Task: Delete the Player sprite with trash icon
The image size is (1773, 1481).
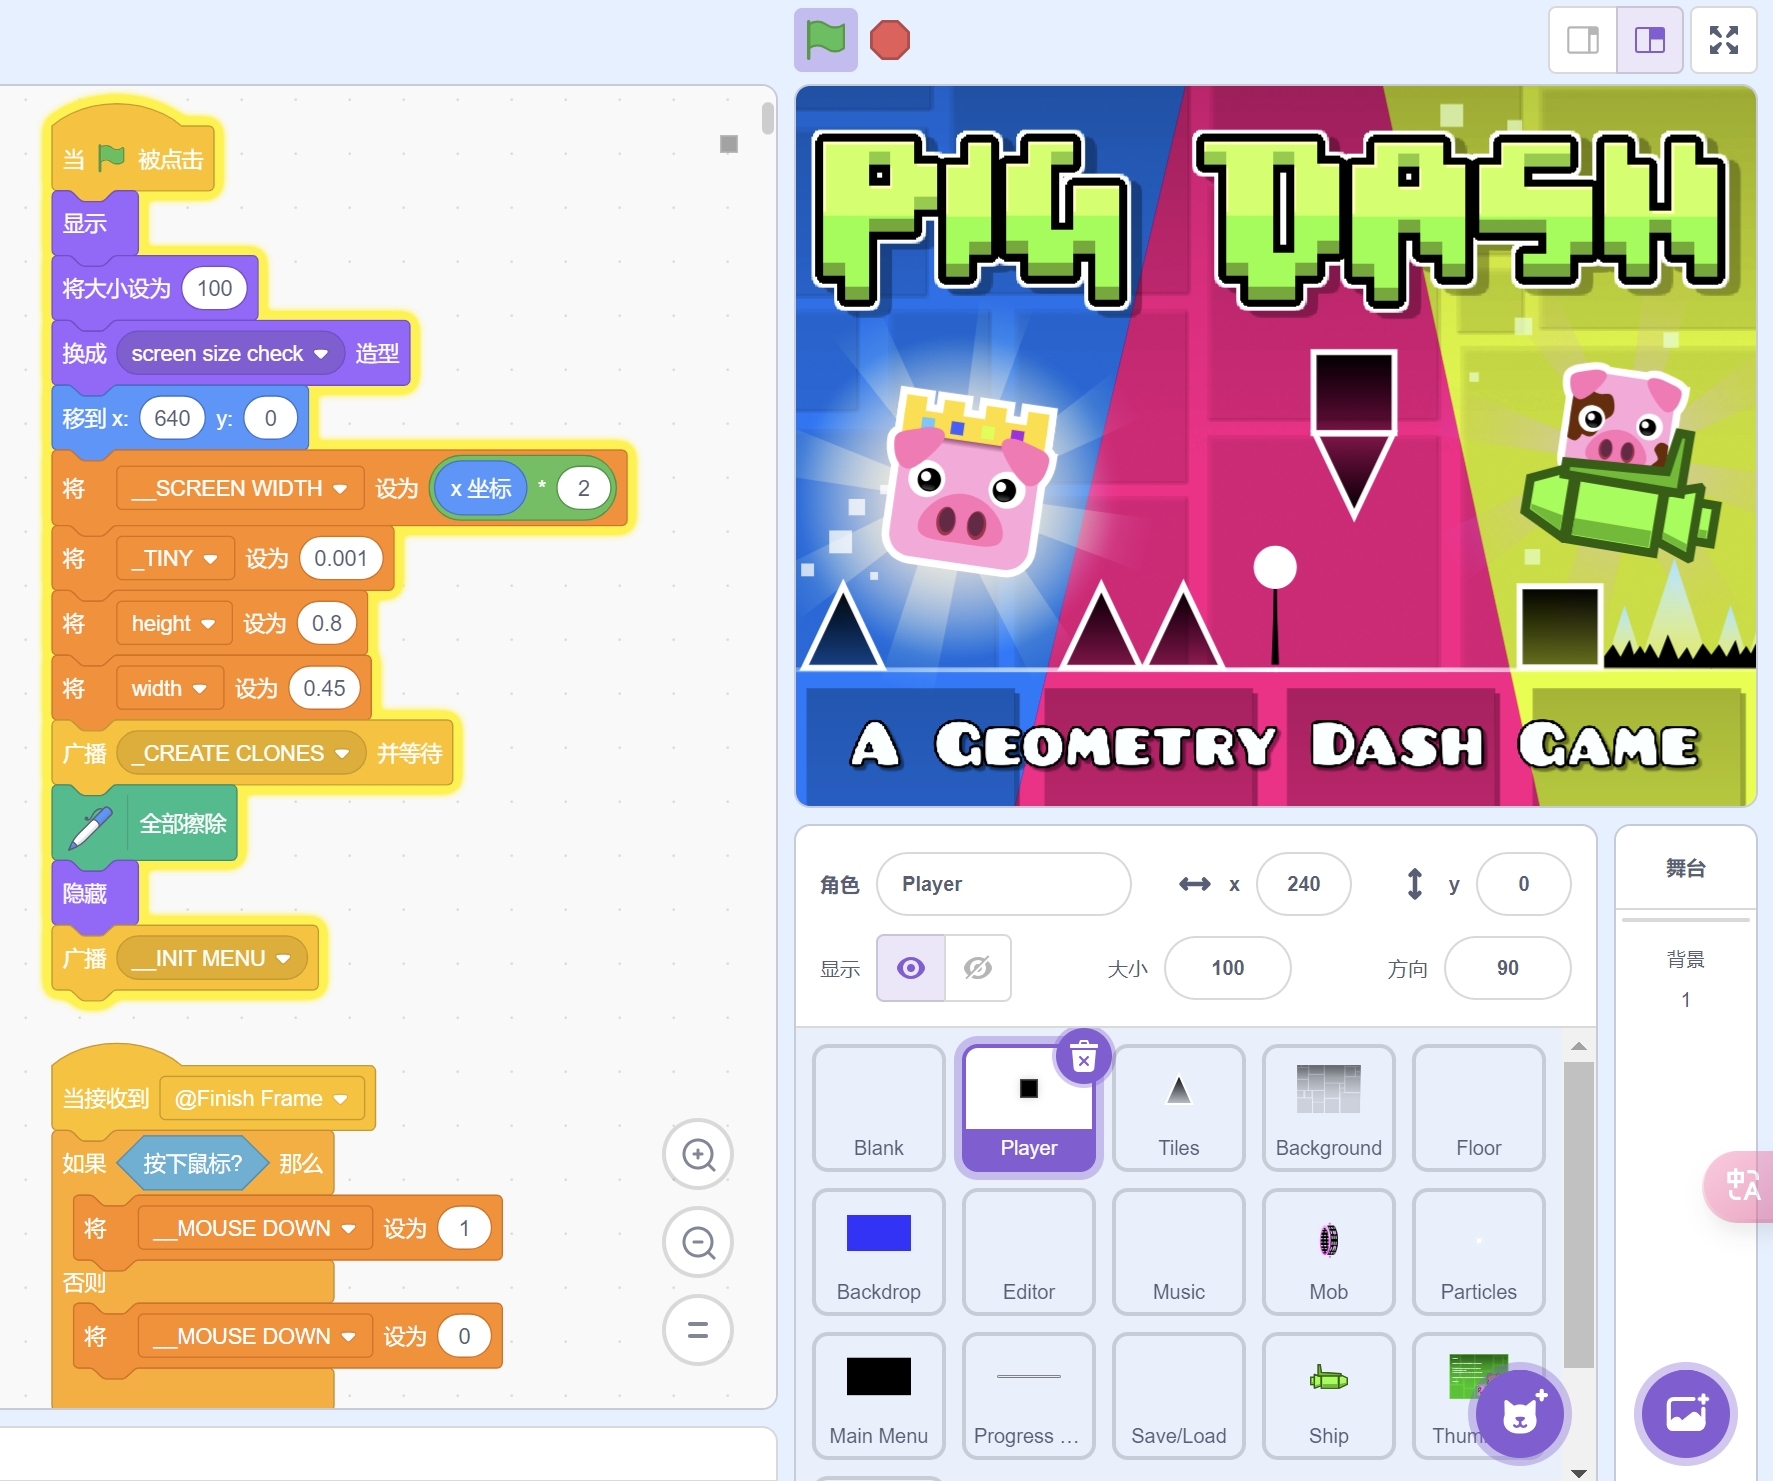Action: tap(1084, 1056)
